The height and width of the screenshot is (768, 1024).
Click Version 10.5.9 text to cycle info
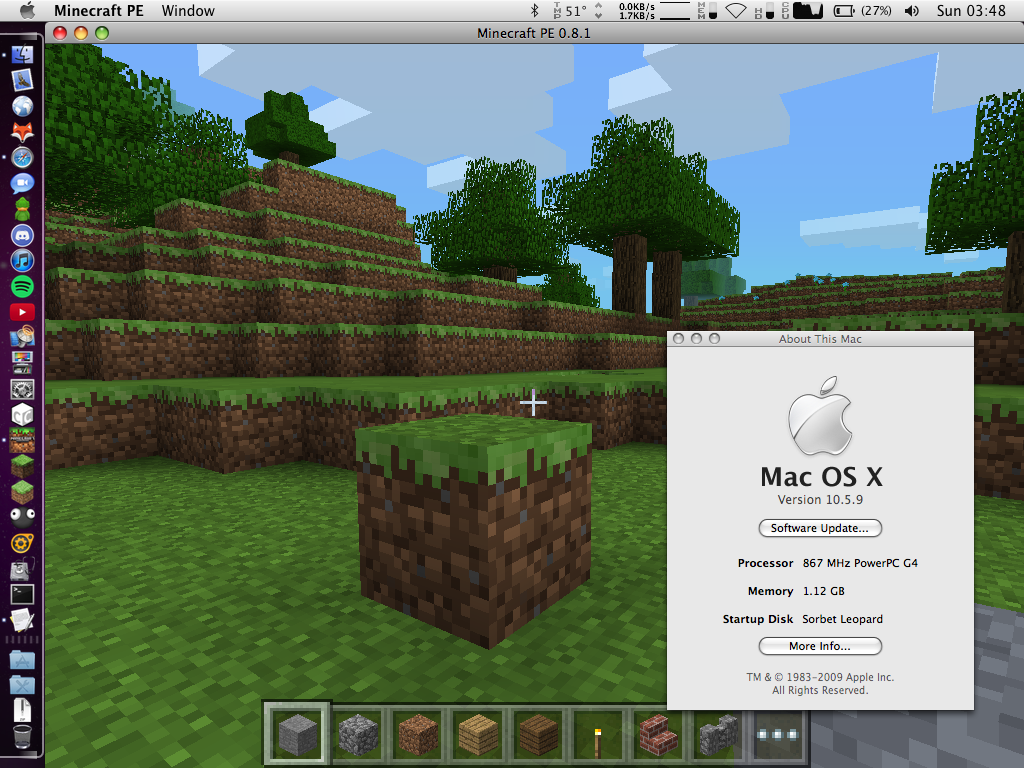click(820, 500)
